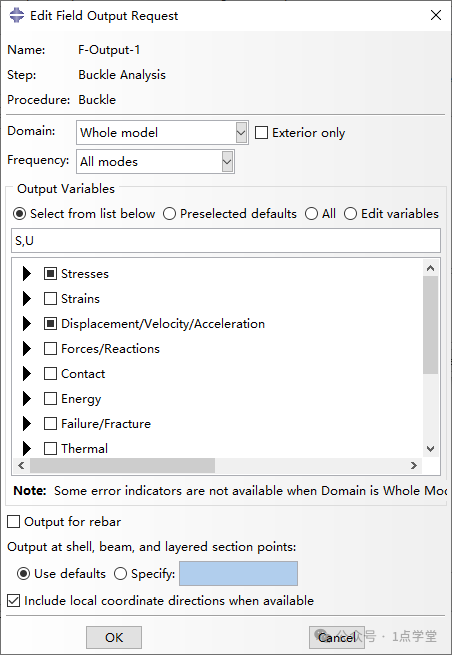Click the Cancel button
Viewport: 452px width, 655px height.
[x=337, y=637]
